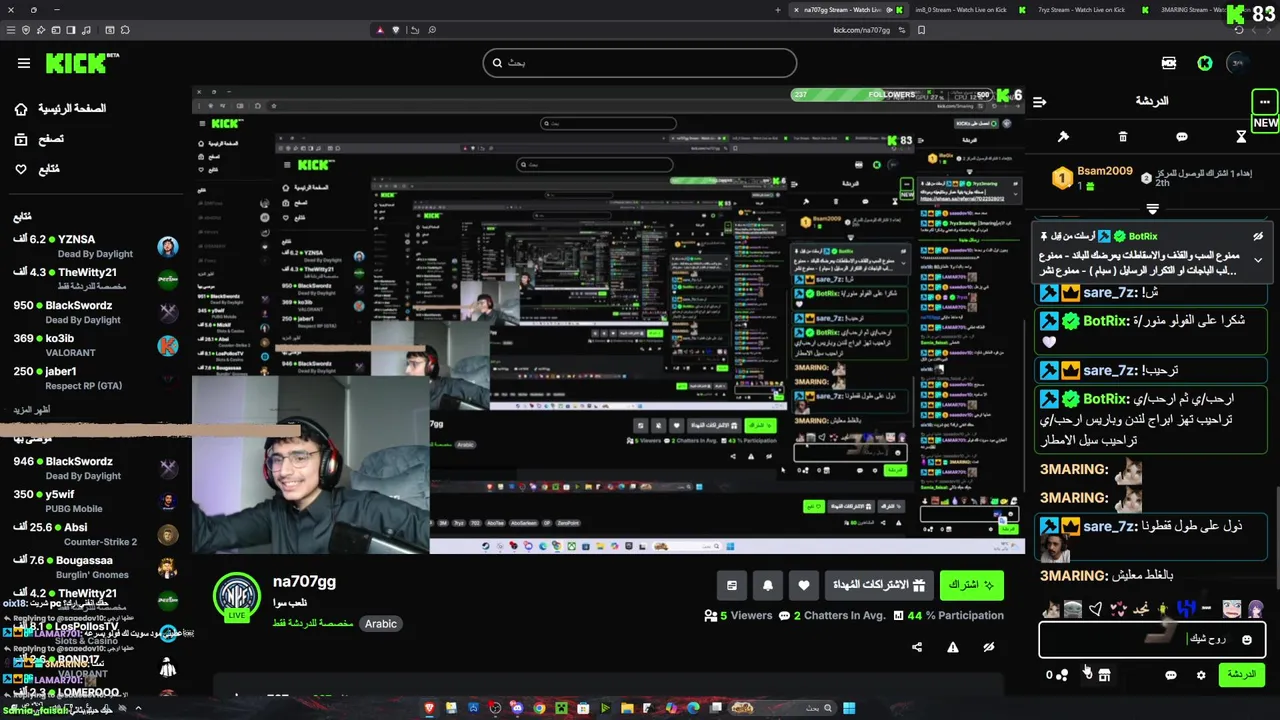Open the chat three-dots options menu
The width and height of the screenshot is (1280, 720).
coord(1264,101)
